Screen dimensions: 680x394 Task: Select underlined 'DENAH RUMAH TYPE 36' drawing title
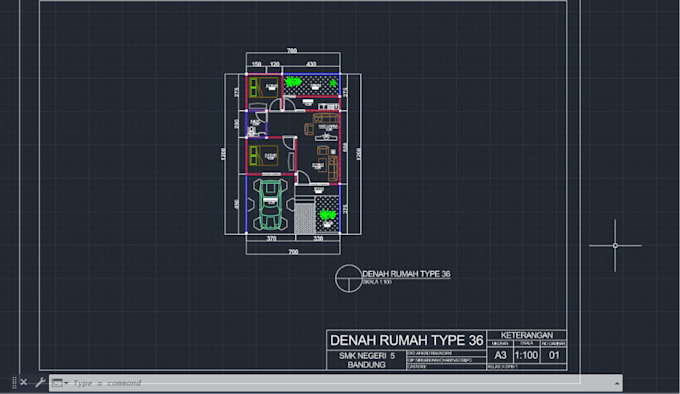(x=406, y=274)
